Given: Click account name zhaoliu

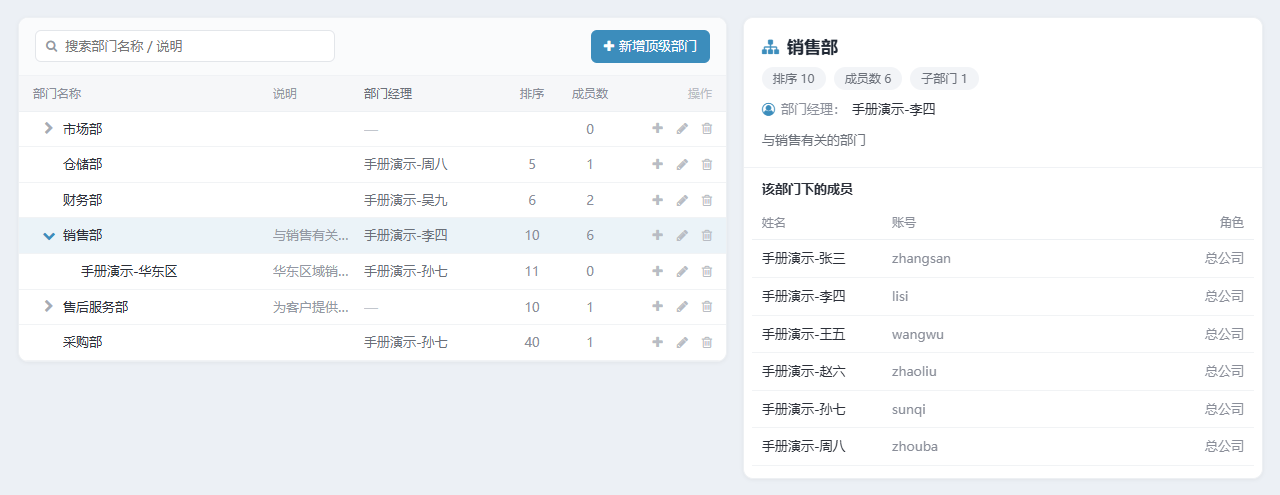Looking at the screenshot, I should tap(915, 371).
